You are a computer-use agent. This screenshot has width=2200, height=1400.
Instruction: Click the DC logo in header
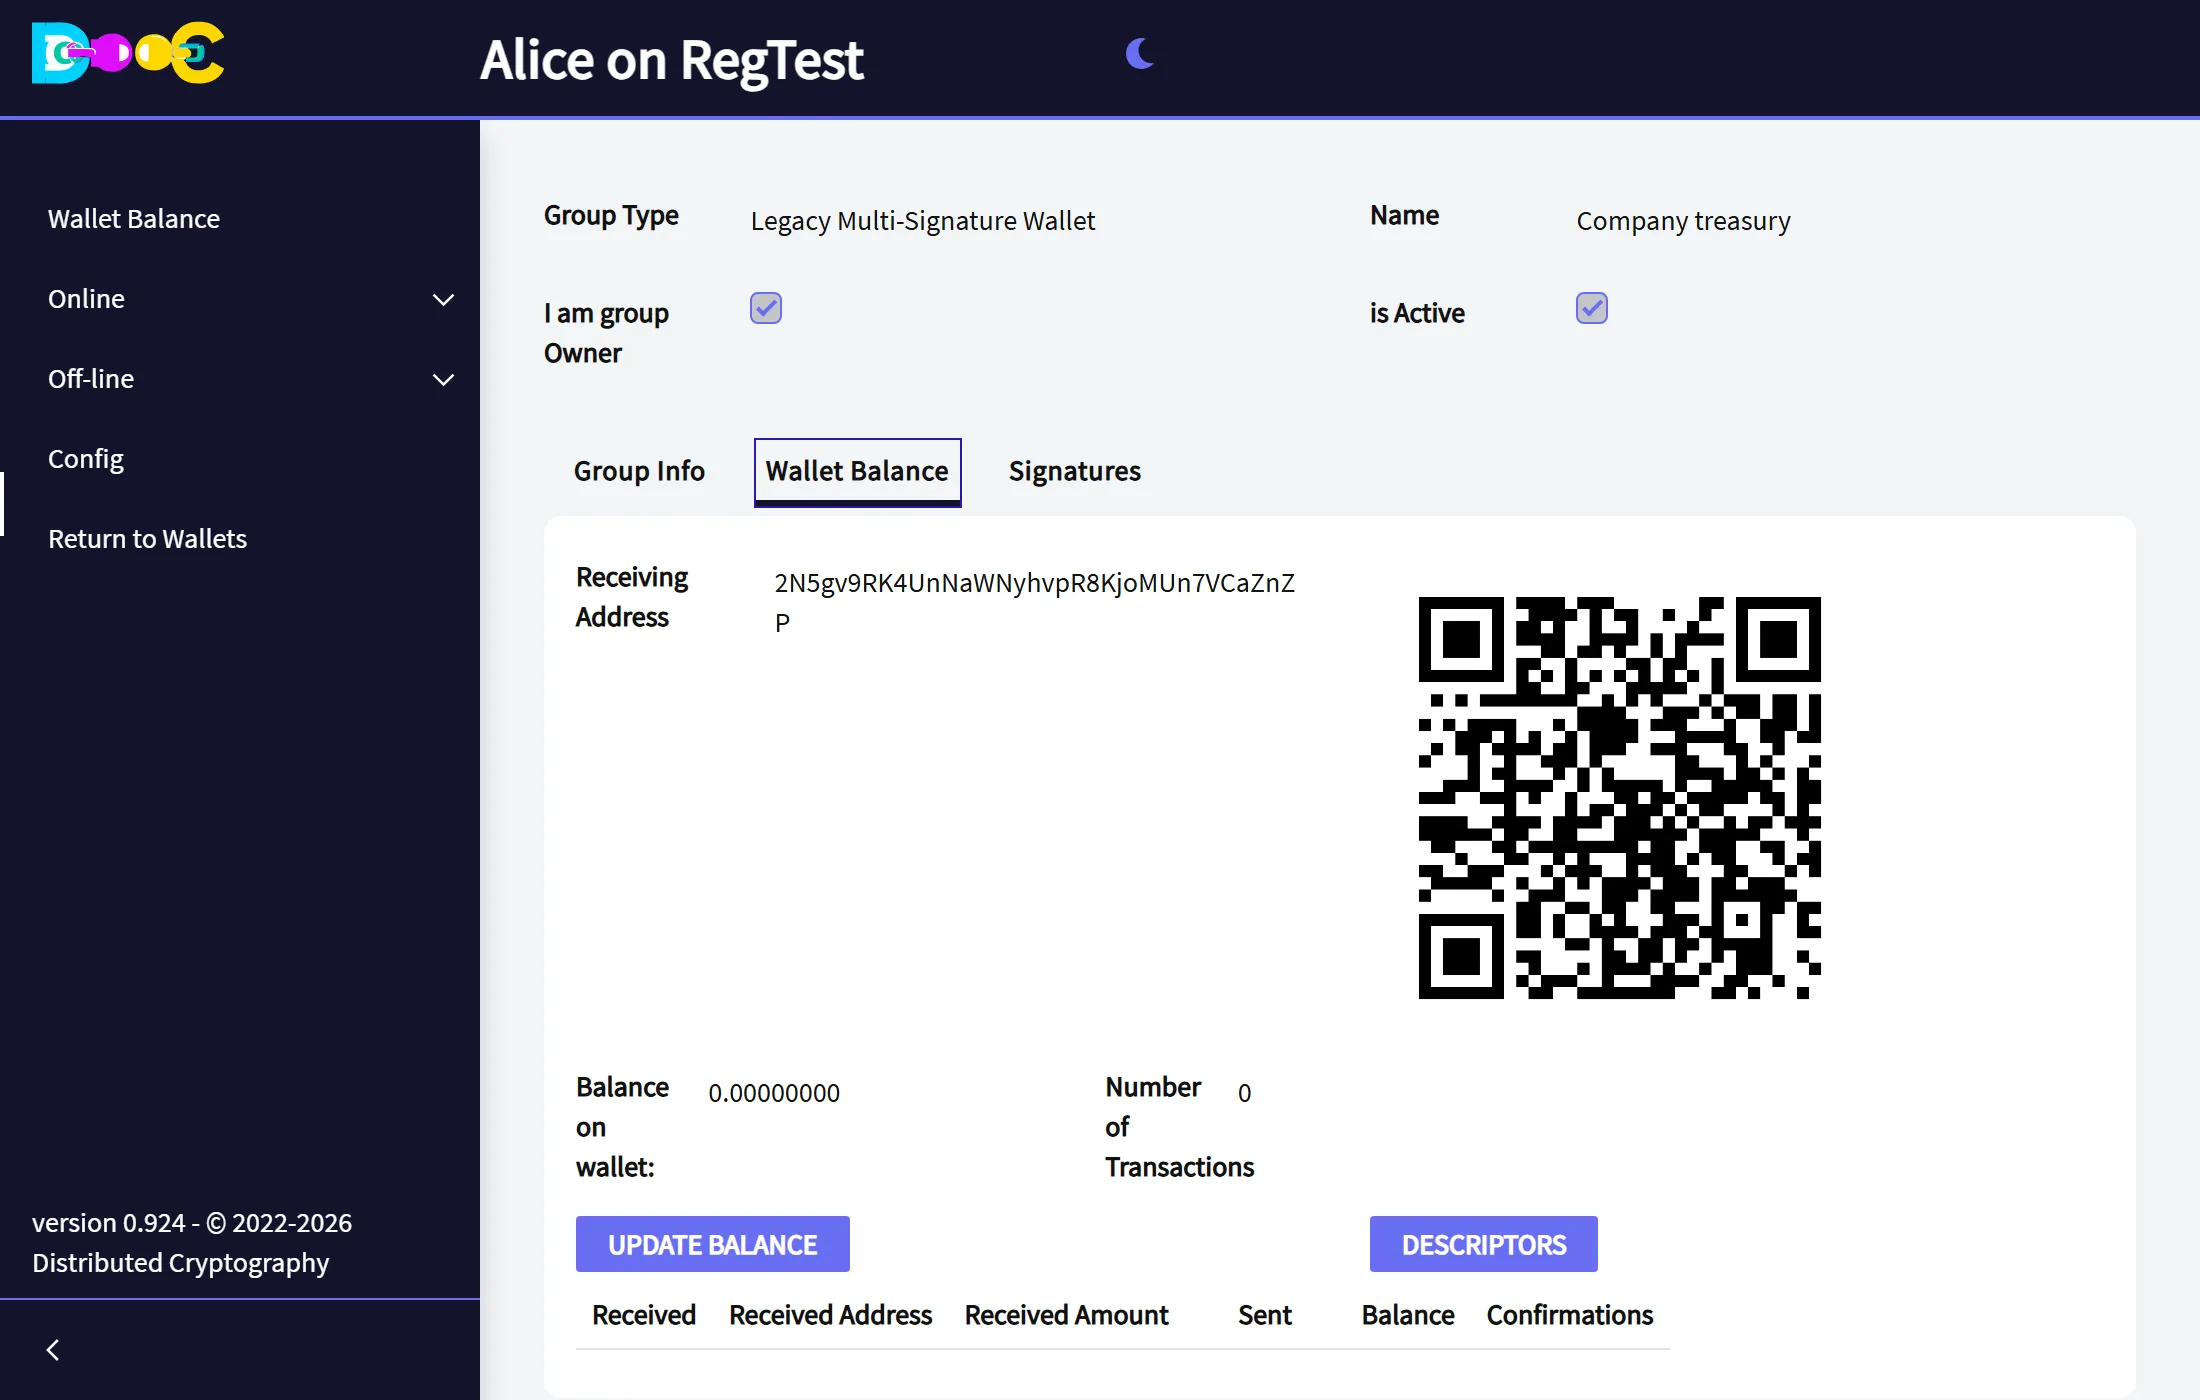[x=128, y=53]
